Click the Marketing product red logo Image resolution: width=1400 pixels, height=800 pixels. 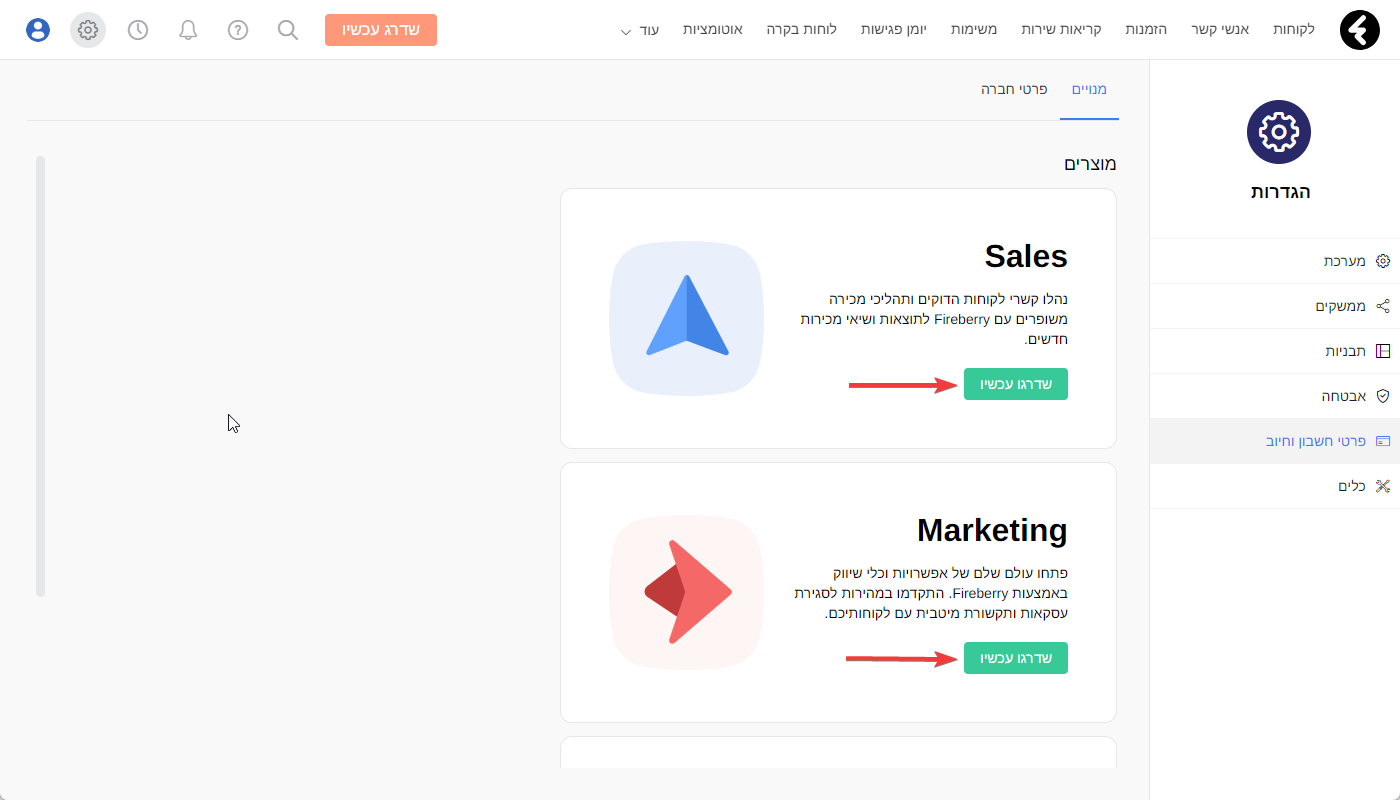coord(686,592)
